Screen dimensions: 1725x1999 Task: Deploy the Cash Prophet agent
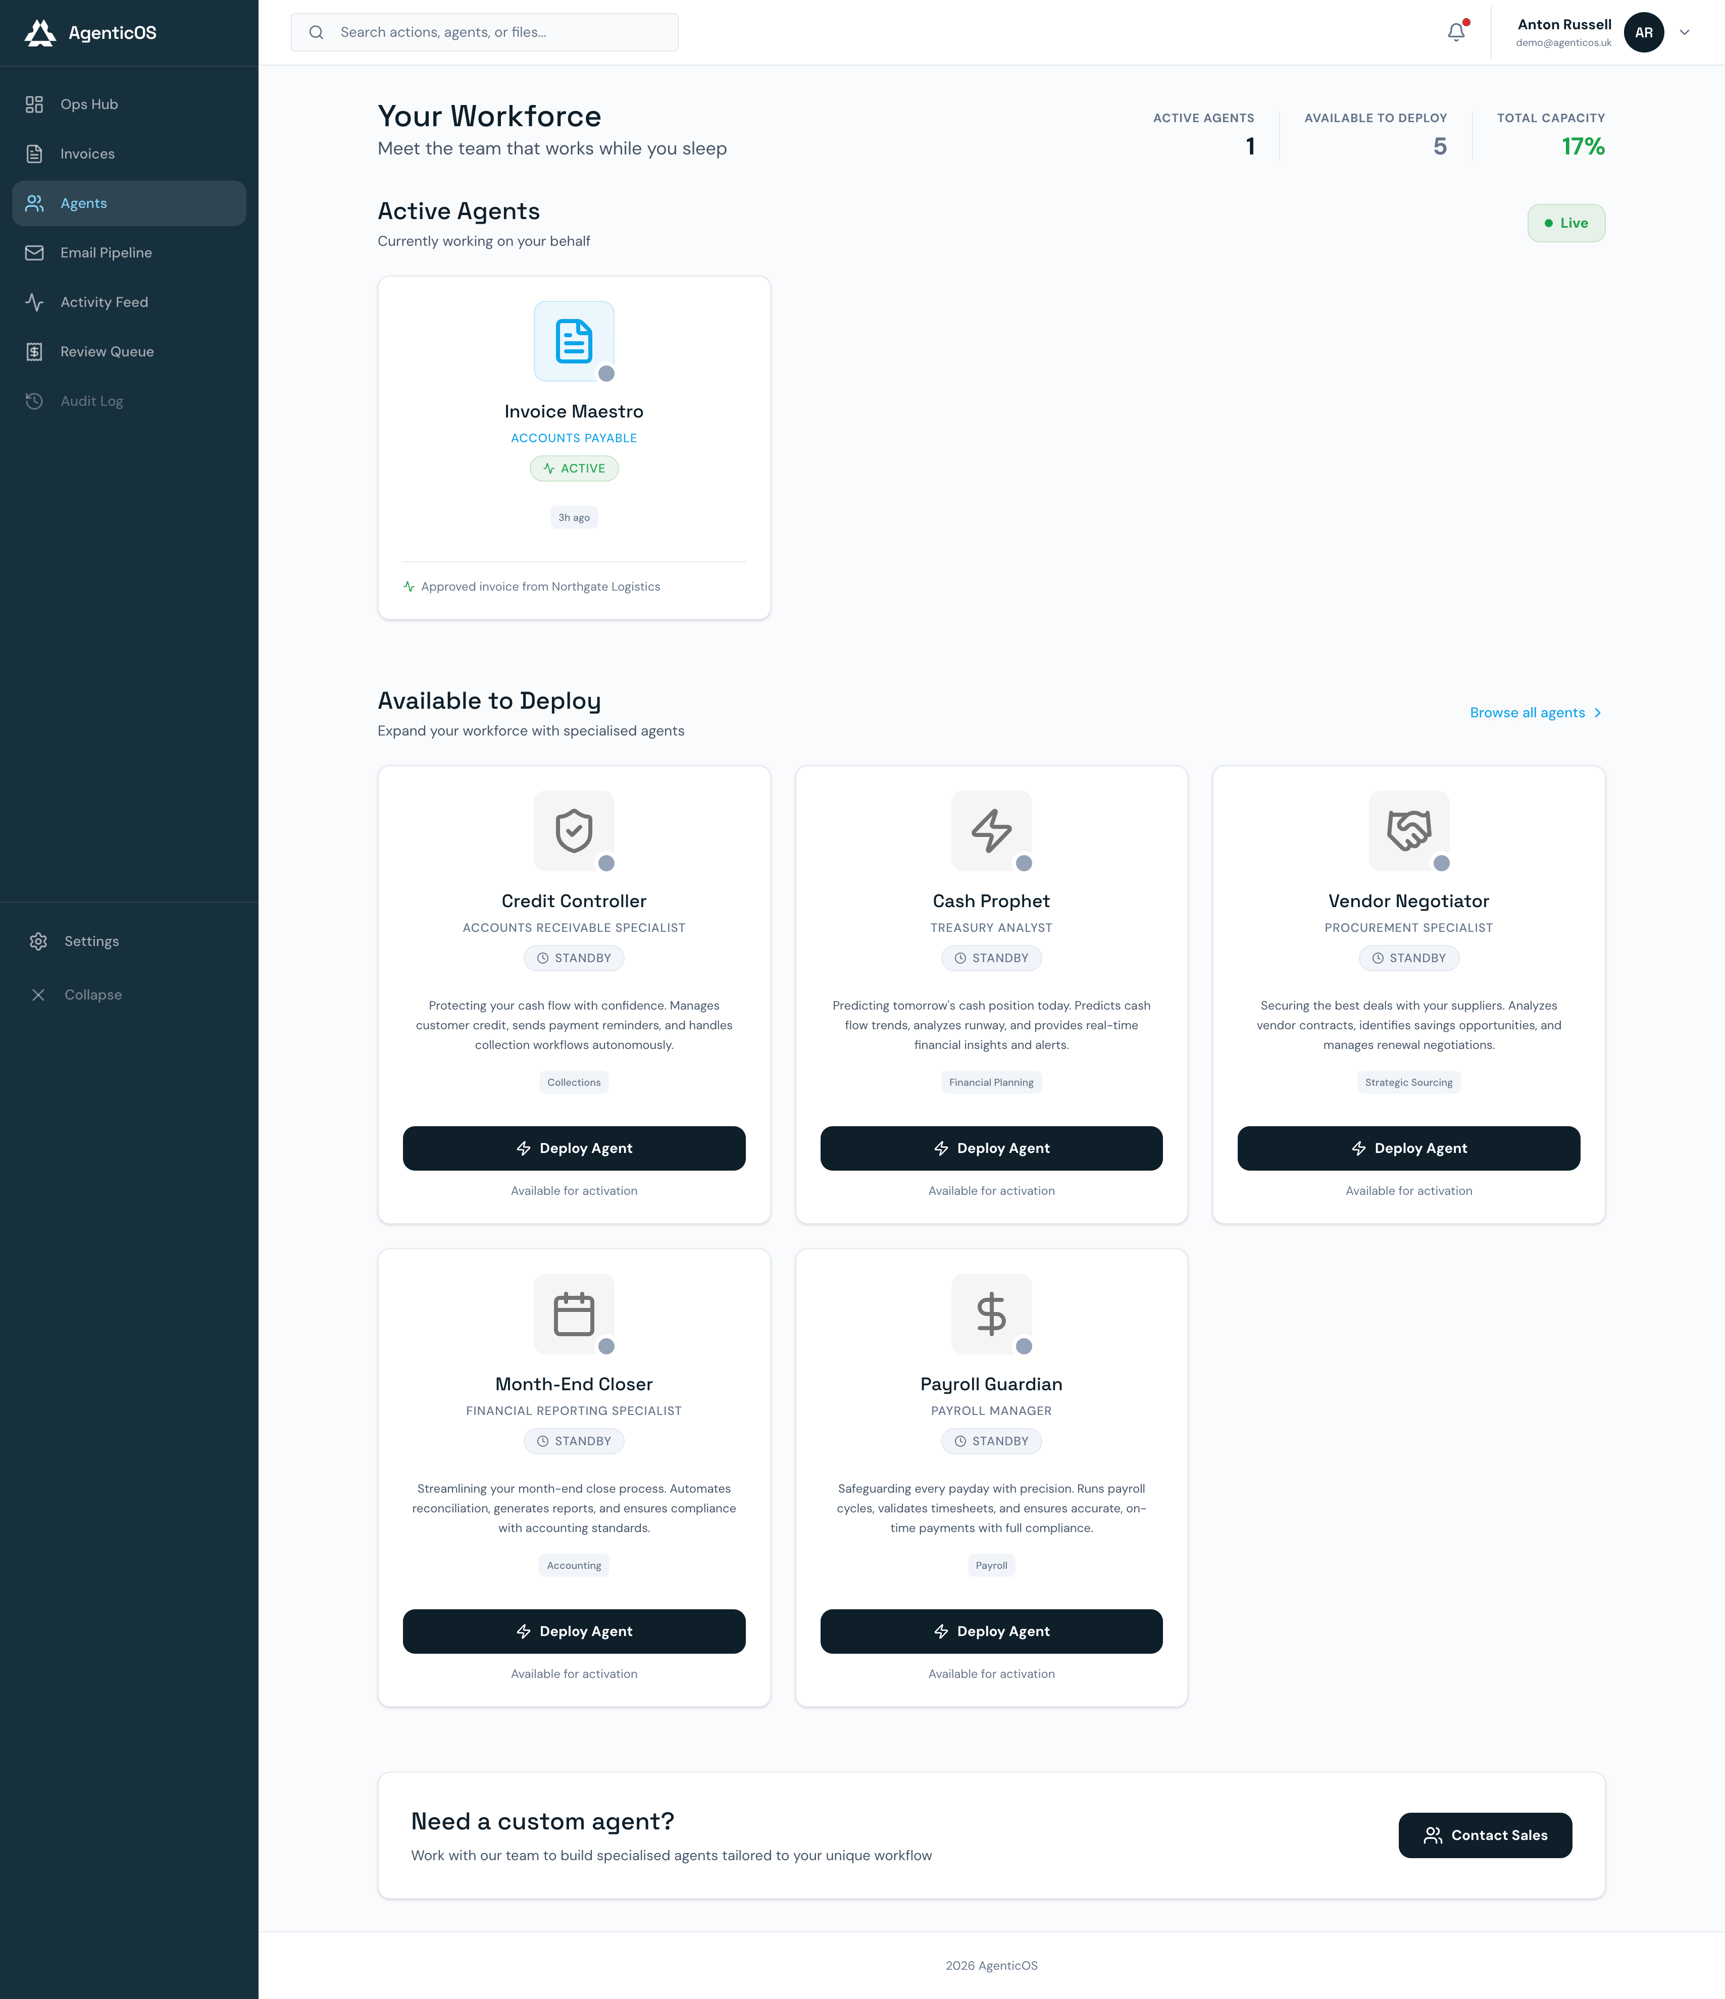991,1148
